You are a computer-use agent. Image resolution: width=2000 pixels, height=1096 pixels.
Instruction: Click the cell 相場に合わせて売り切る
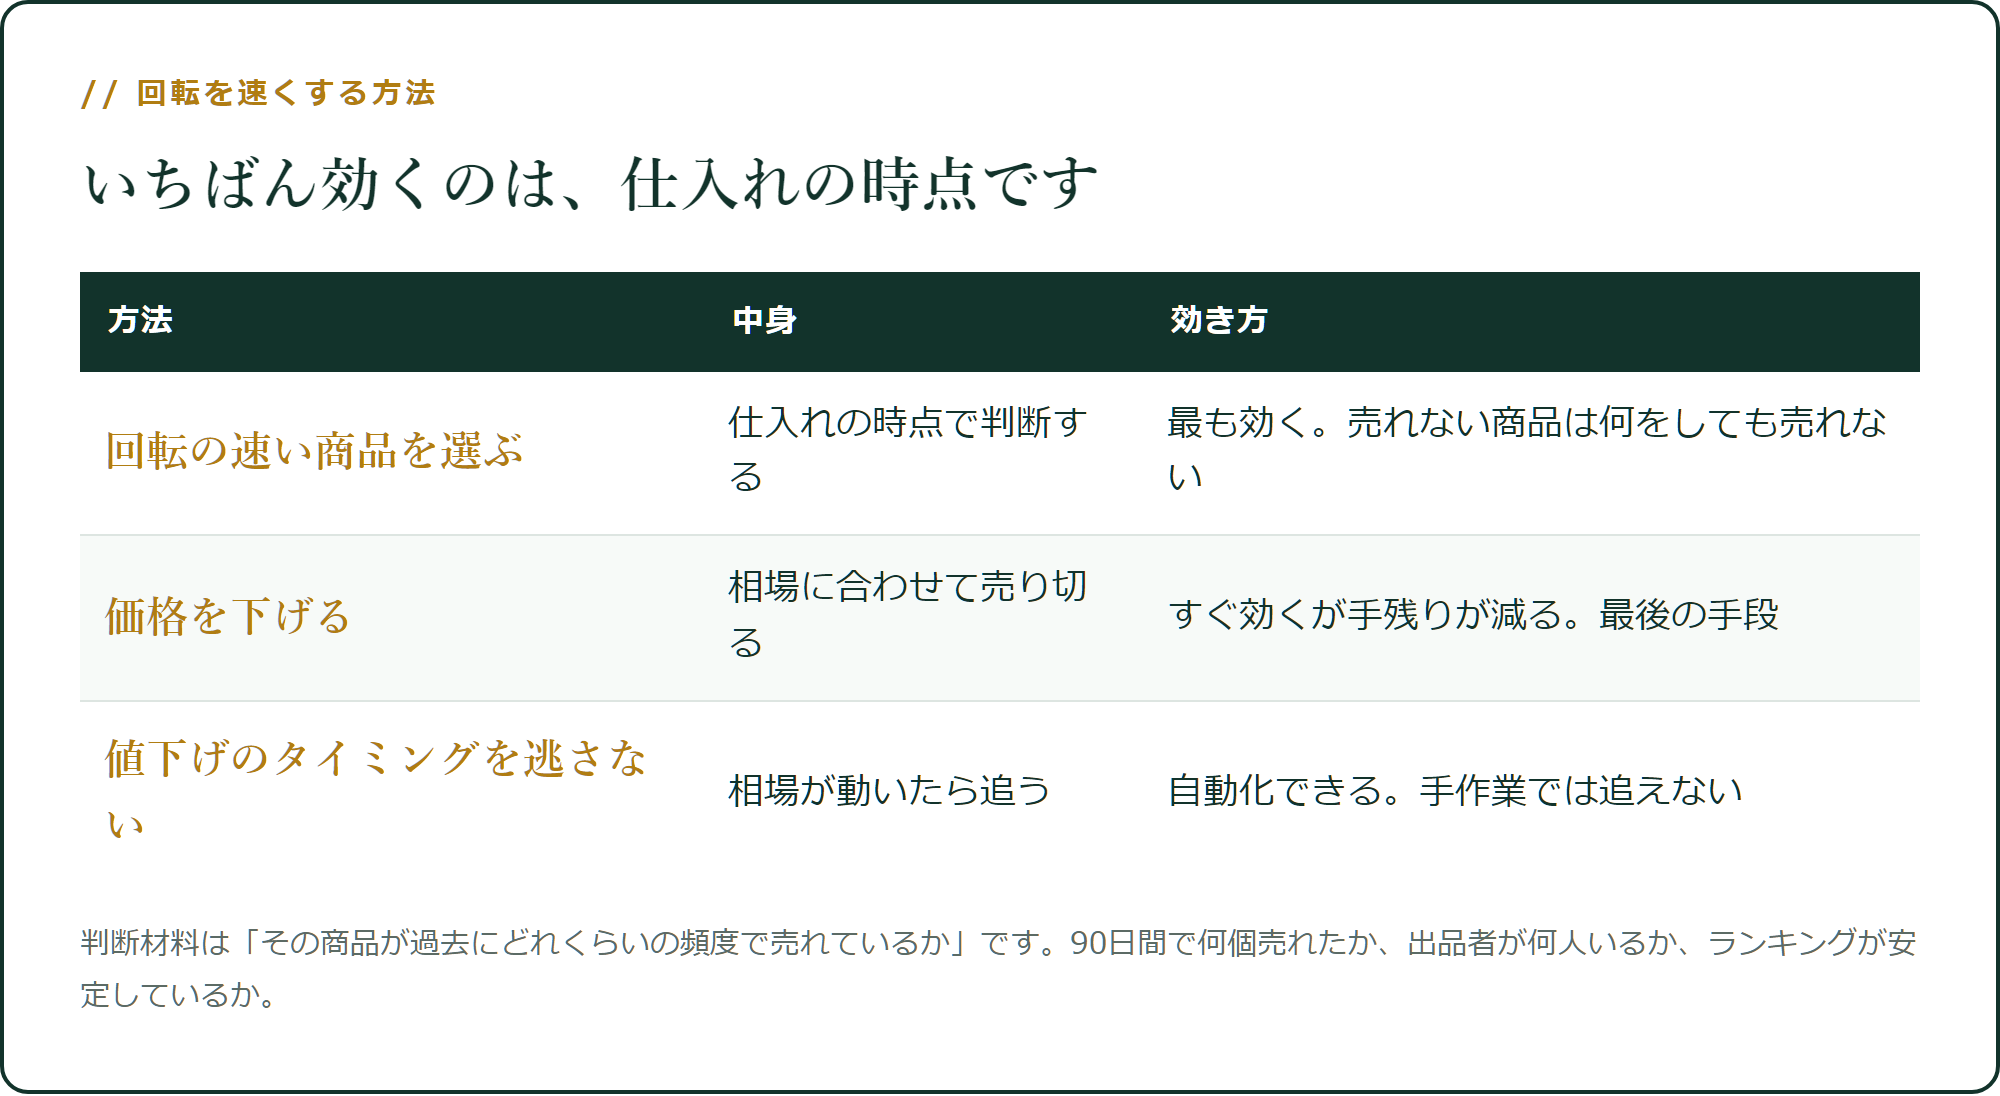pyautogui.click(x=908, y=615)
